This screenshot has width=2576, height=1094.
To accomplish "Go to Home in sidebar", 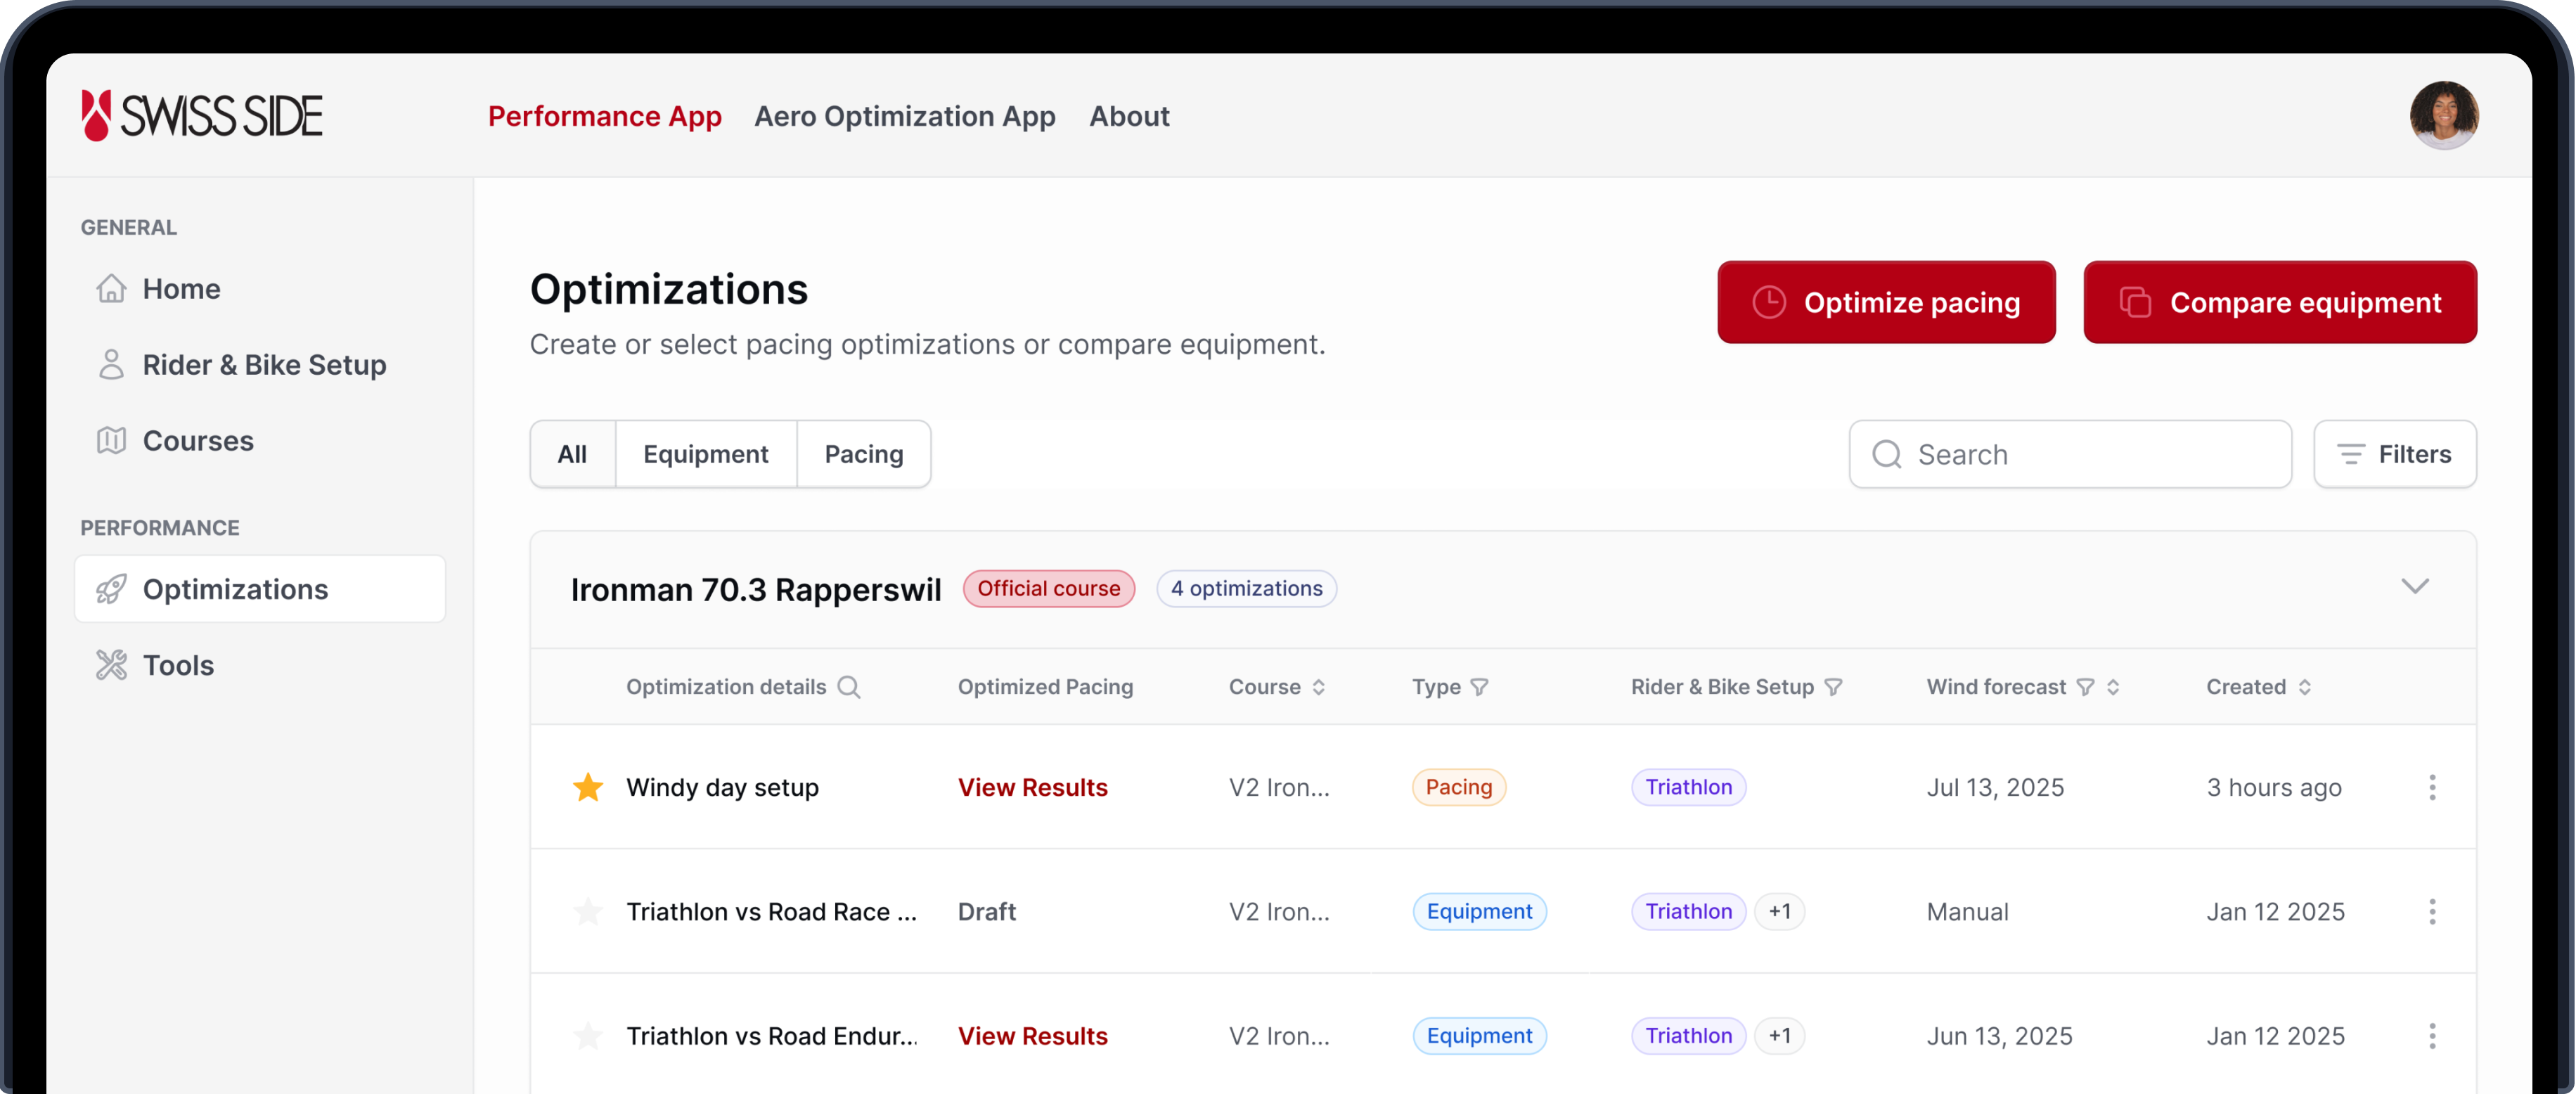I will [260, 289].
